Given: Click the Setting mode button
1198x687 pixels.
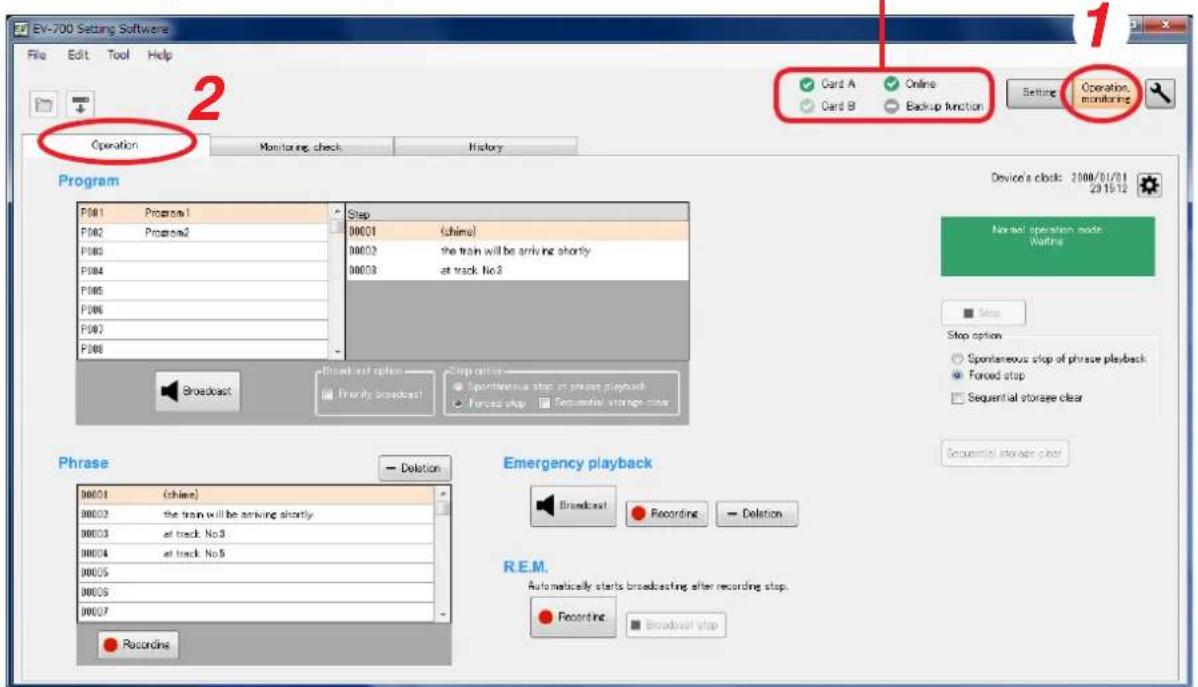Looking at the screenshot, I should pyautogui.click(x=1039, y=92).
